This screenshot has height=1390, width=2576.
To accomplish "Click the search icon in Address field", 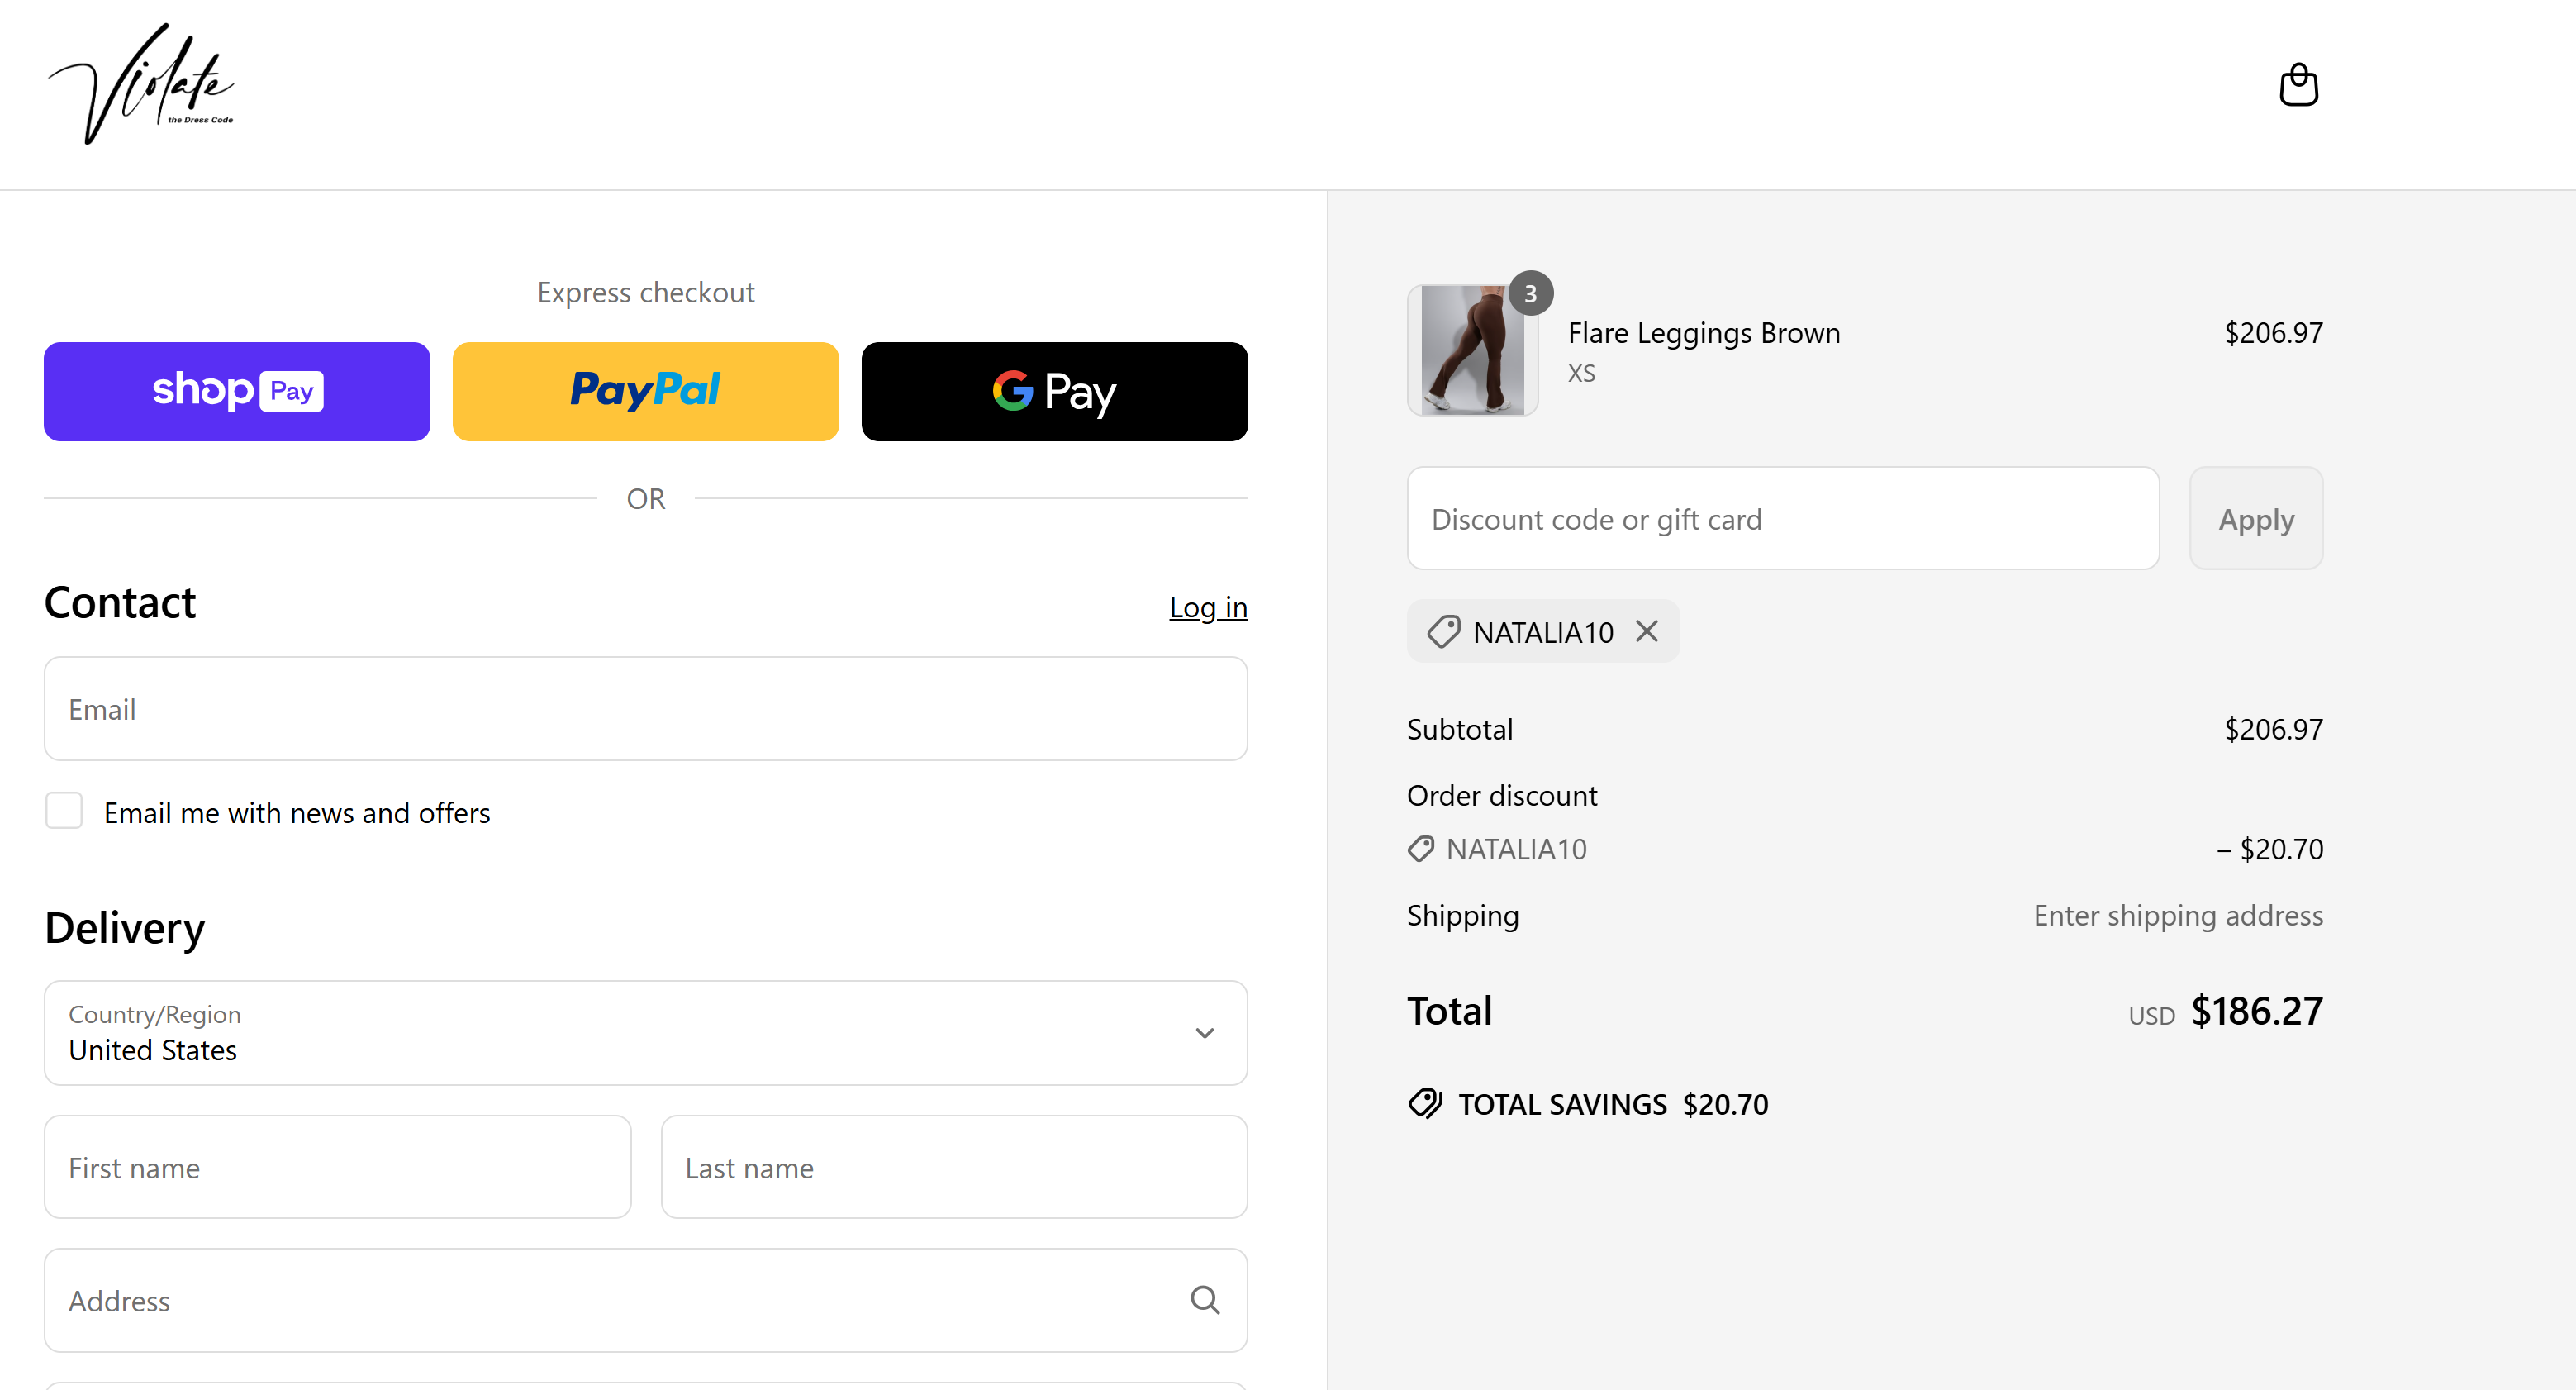I will coord(1204,1300).
